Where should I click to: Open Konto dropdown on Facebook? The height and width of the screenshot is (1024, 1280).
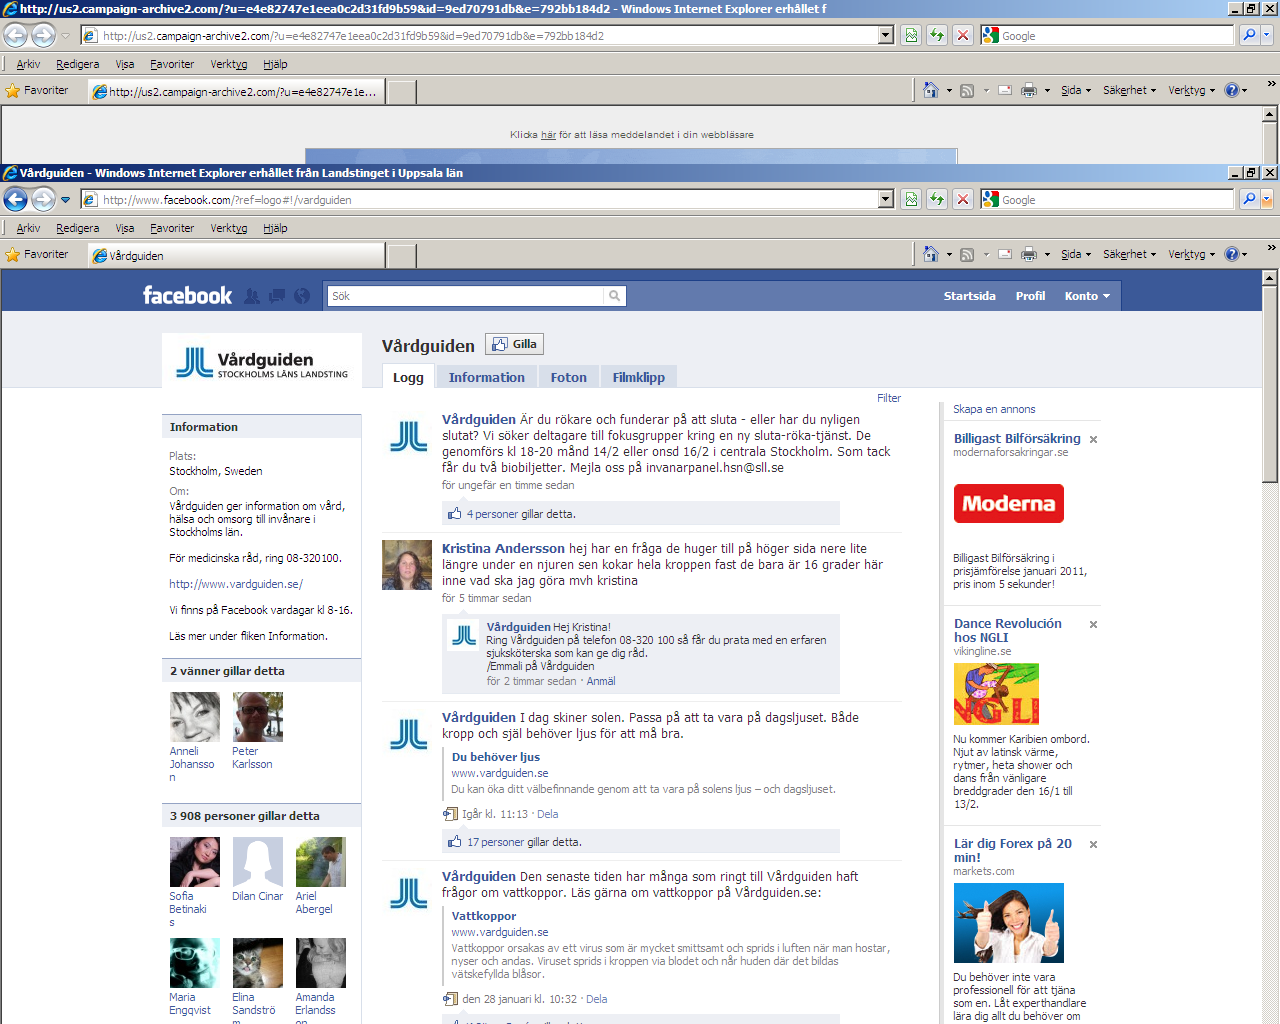point(1087,296)
